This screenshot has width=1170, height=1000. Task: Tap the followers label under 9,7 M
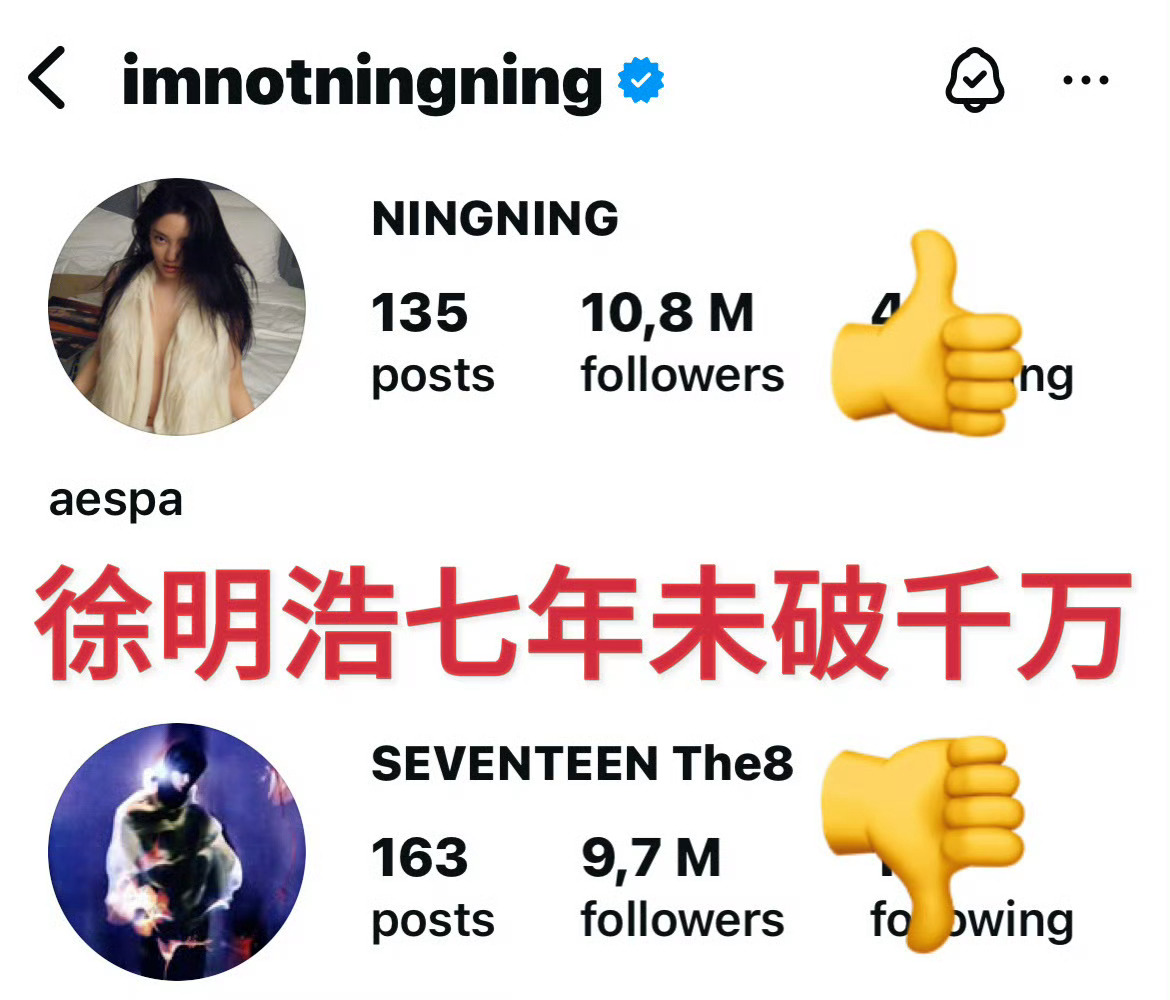[x=682, y=919]
